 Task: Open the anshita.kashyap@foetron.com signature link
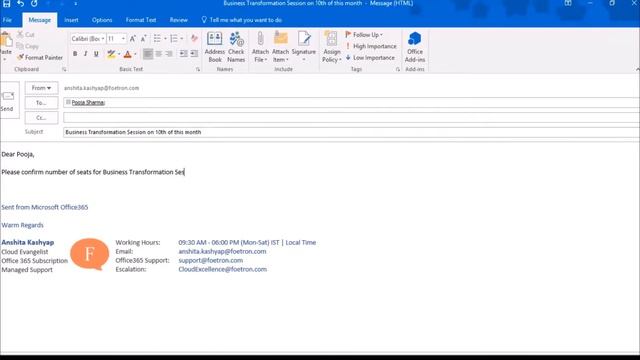click(222, 251)
